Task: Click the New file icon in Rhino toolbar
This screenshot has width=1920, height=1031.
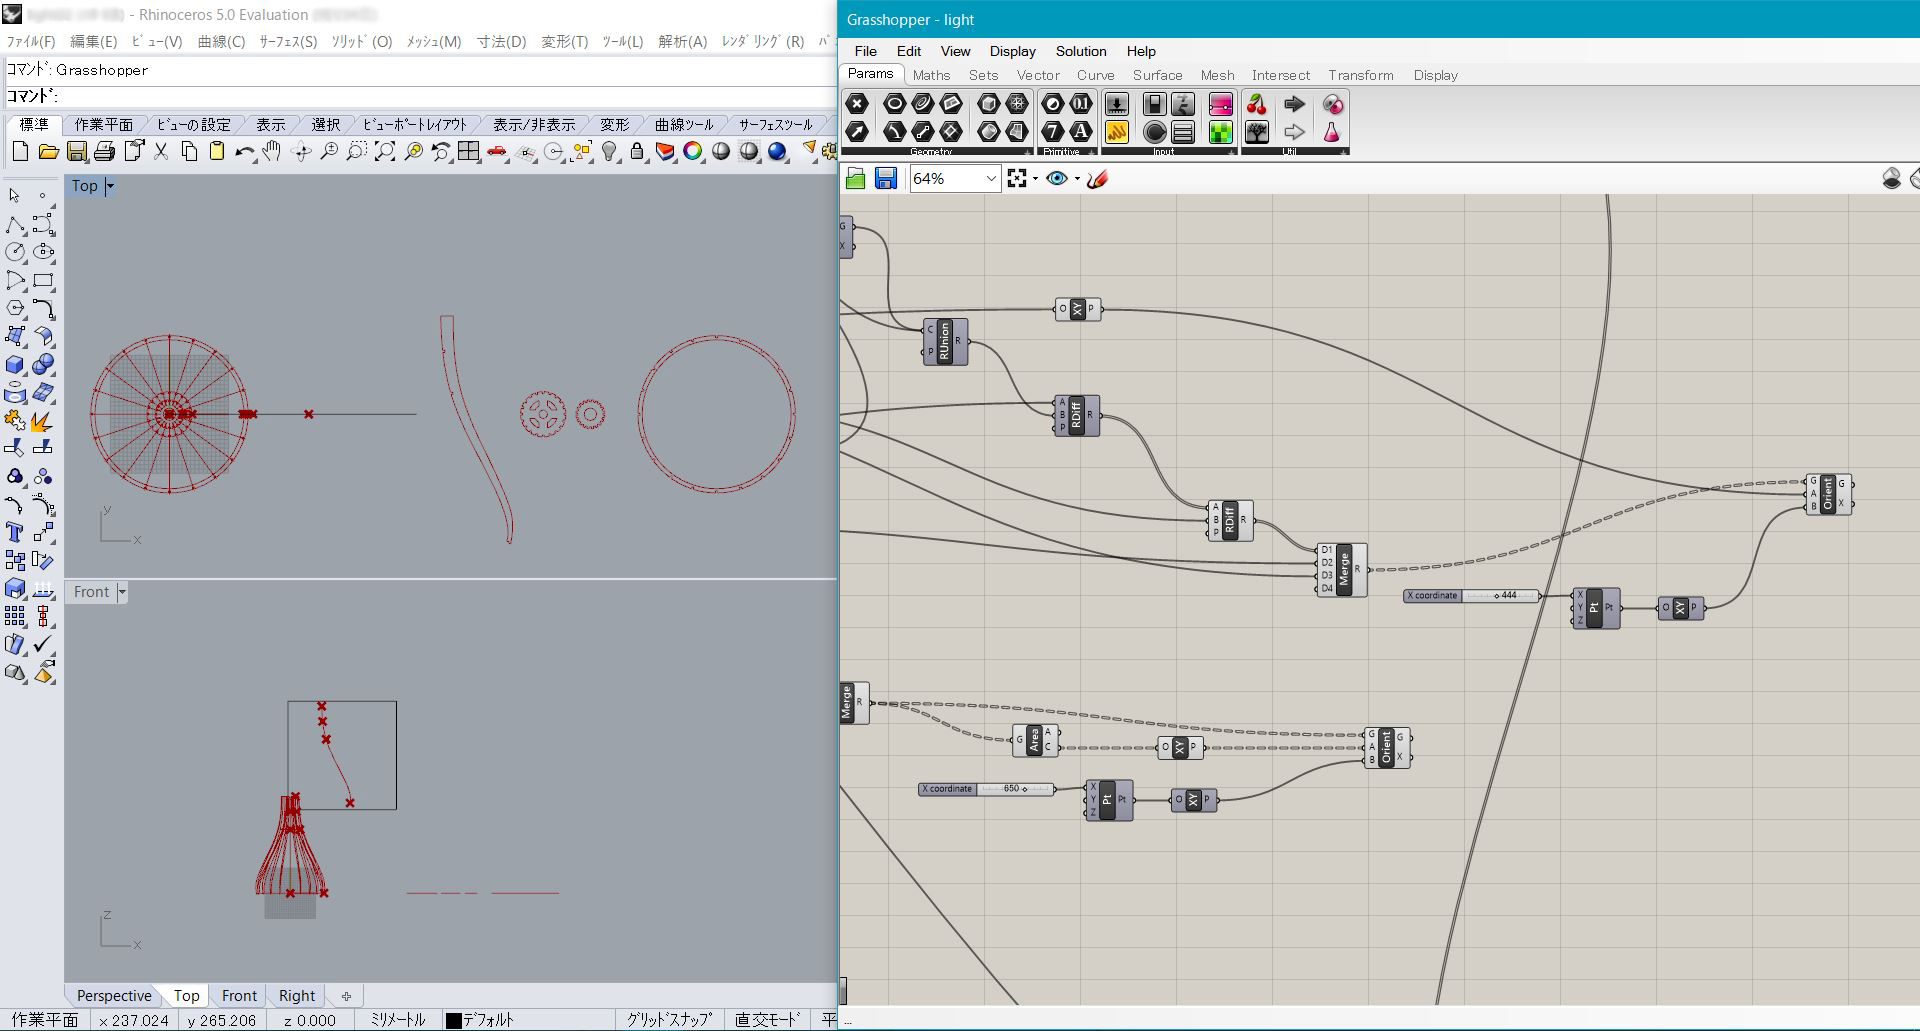Action: (x=20, y=152)
